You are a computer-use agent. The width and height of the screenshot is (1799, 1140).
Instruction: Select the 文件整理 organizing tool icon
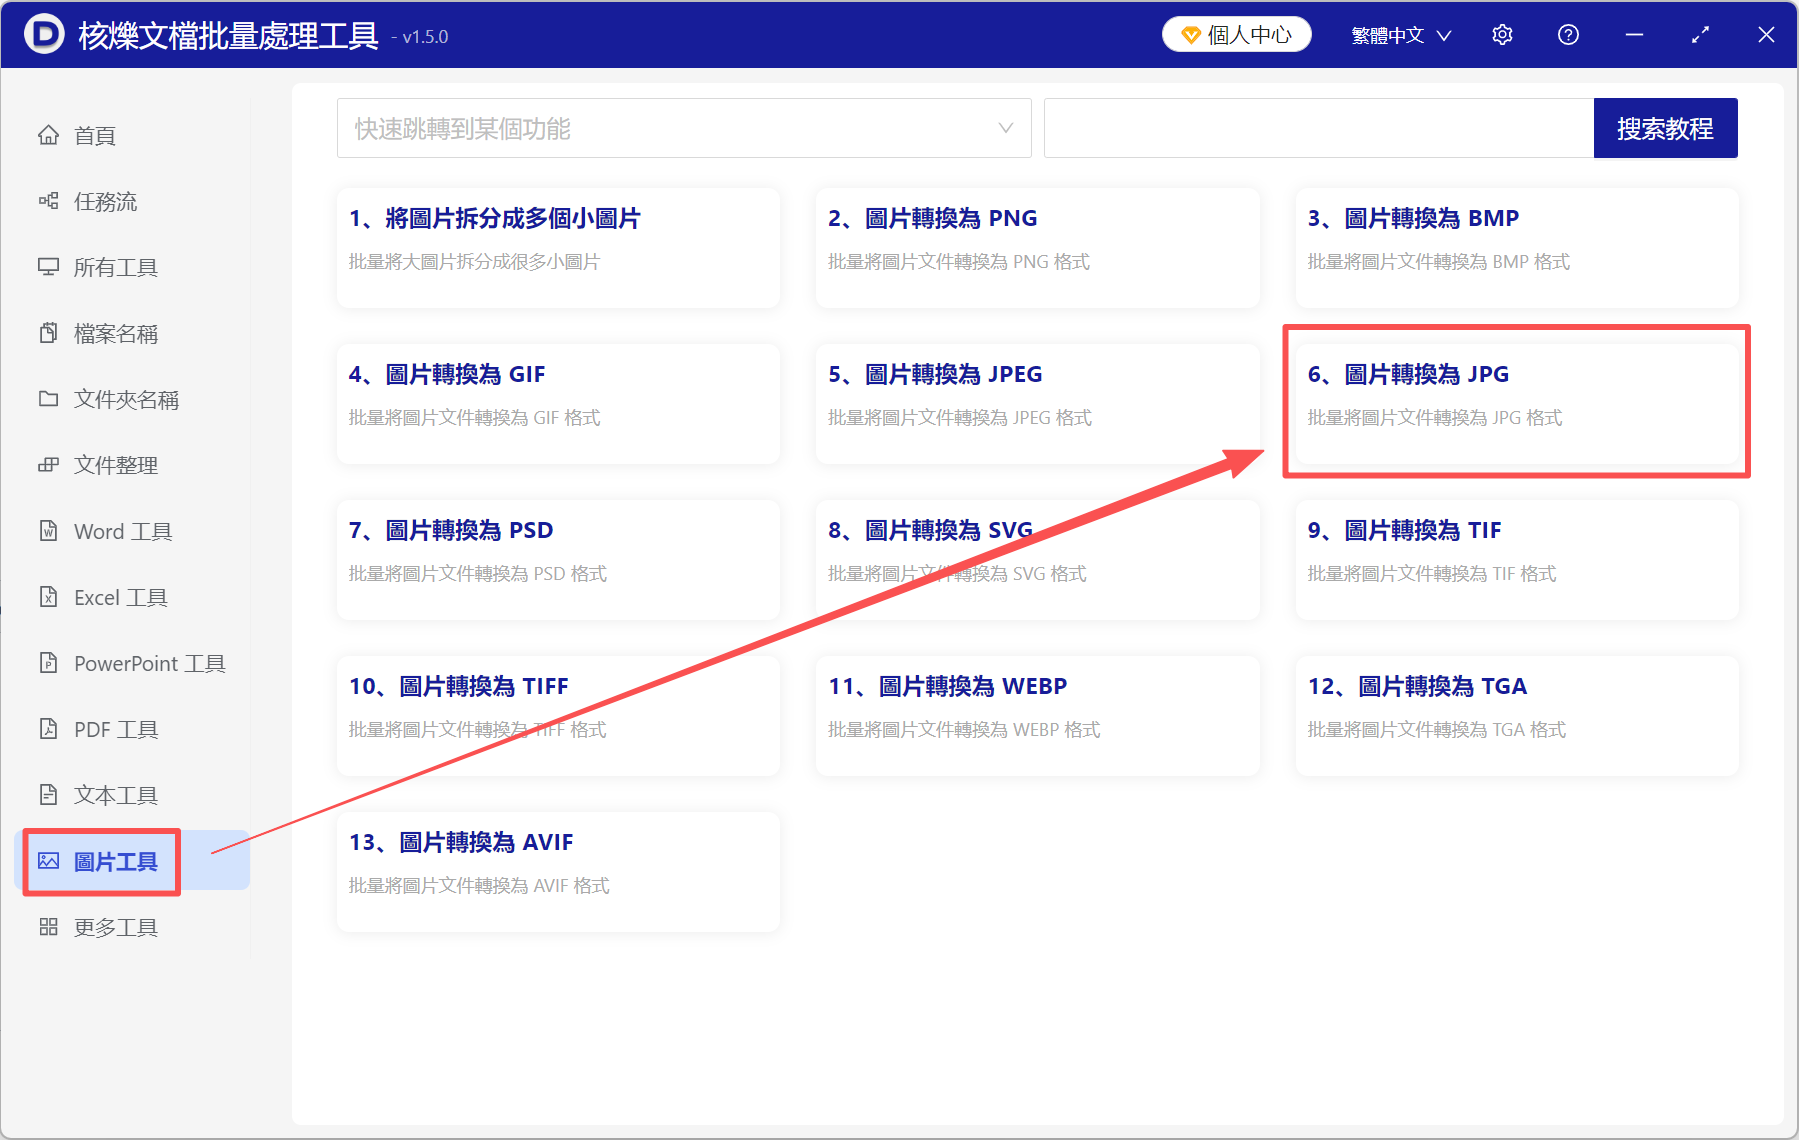[48, 465]
